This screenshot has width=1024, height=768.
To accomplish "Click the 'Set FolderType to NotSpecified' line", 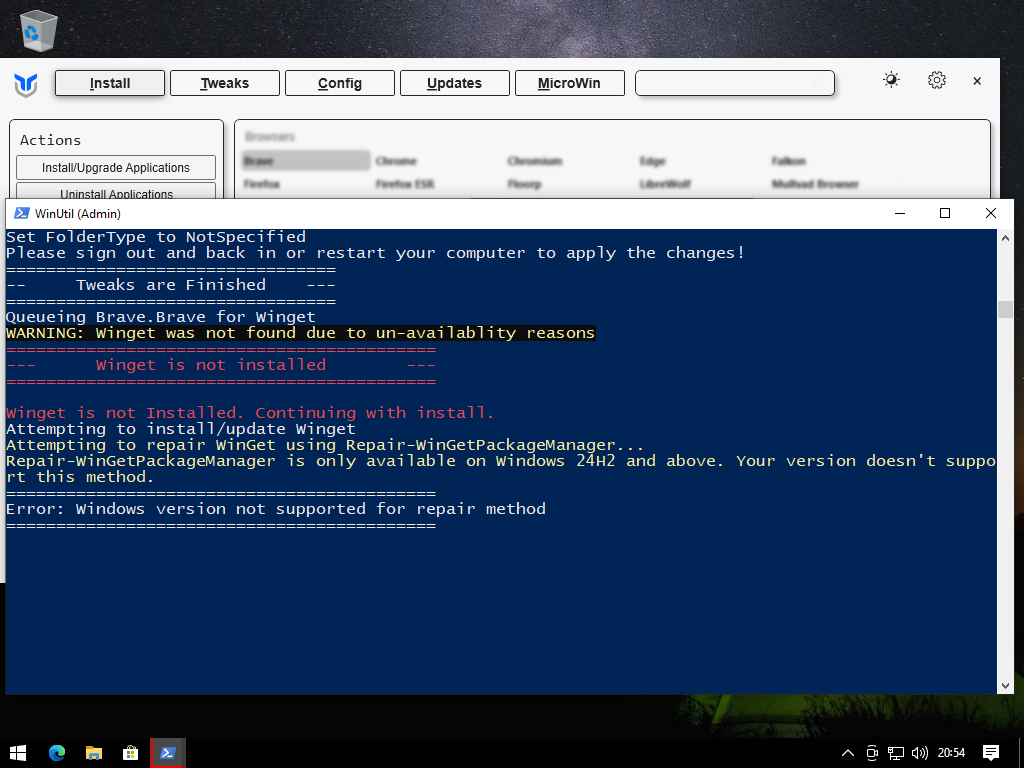I will [x=155, y=237].
